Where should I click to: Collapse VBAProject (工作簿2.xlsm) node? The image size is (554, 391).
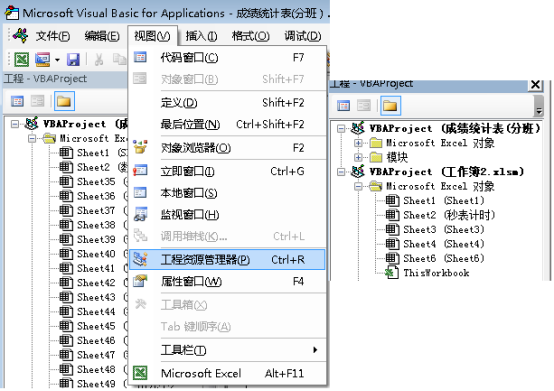click(341, 172)
